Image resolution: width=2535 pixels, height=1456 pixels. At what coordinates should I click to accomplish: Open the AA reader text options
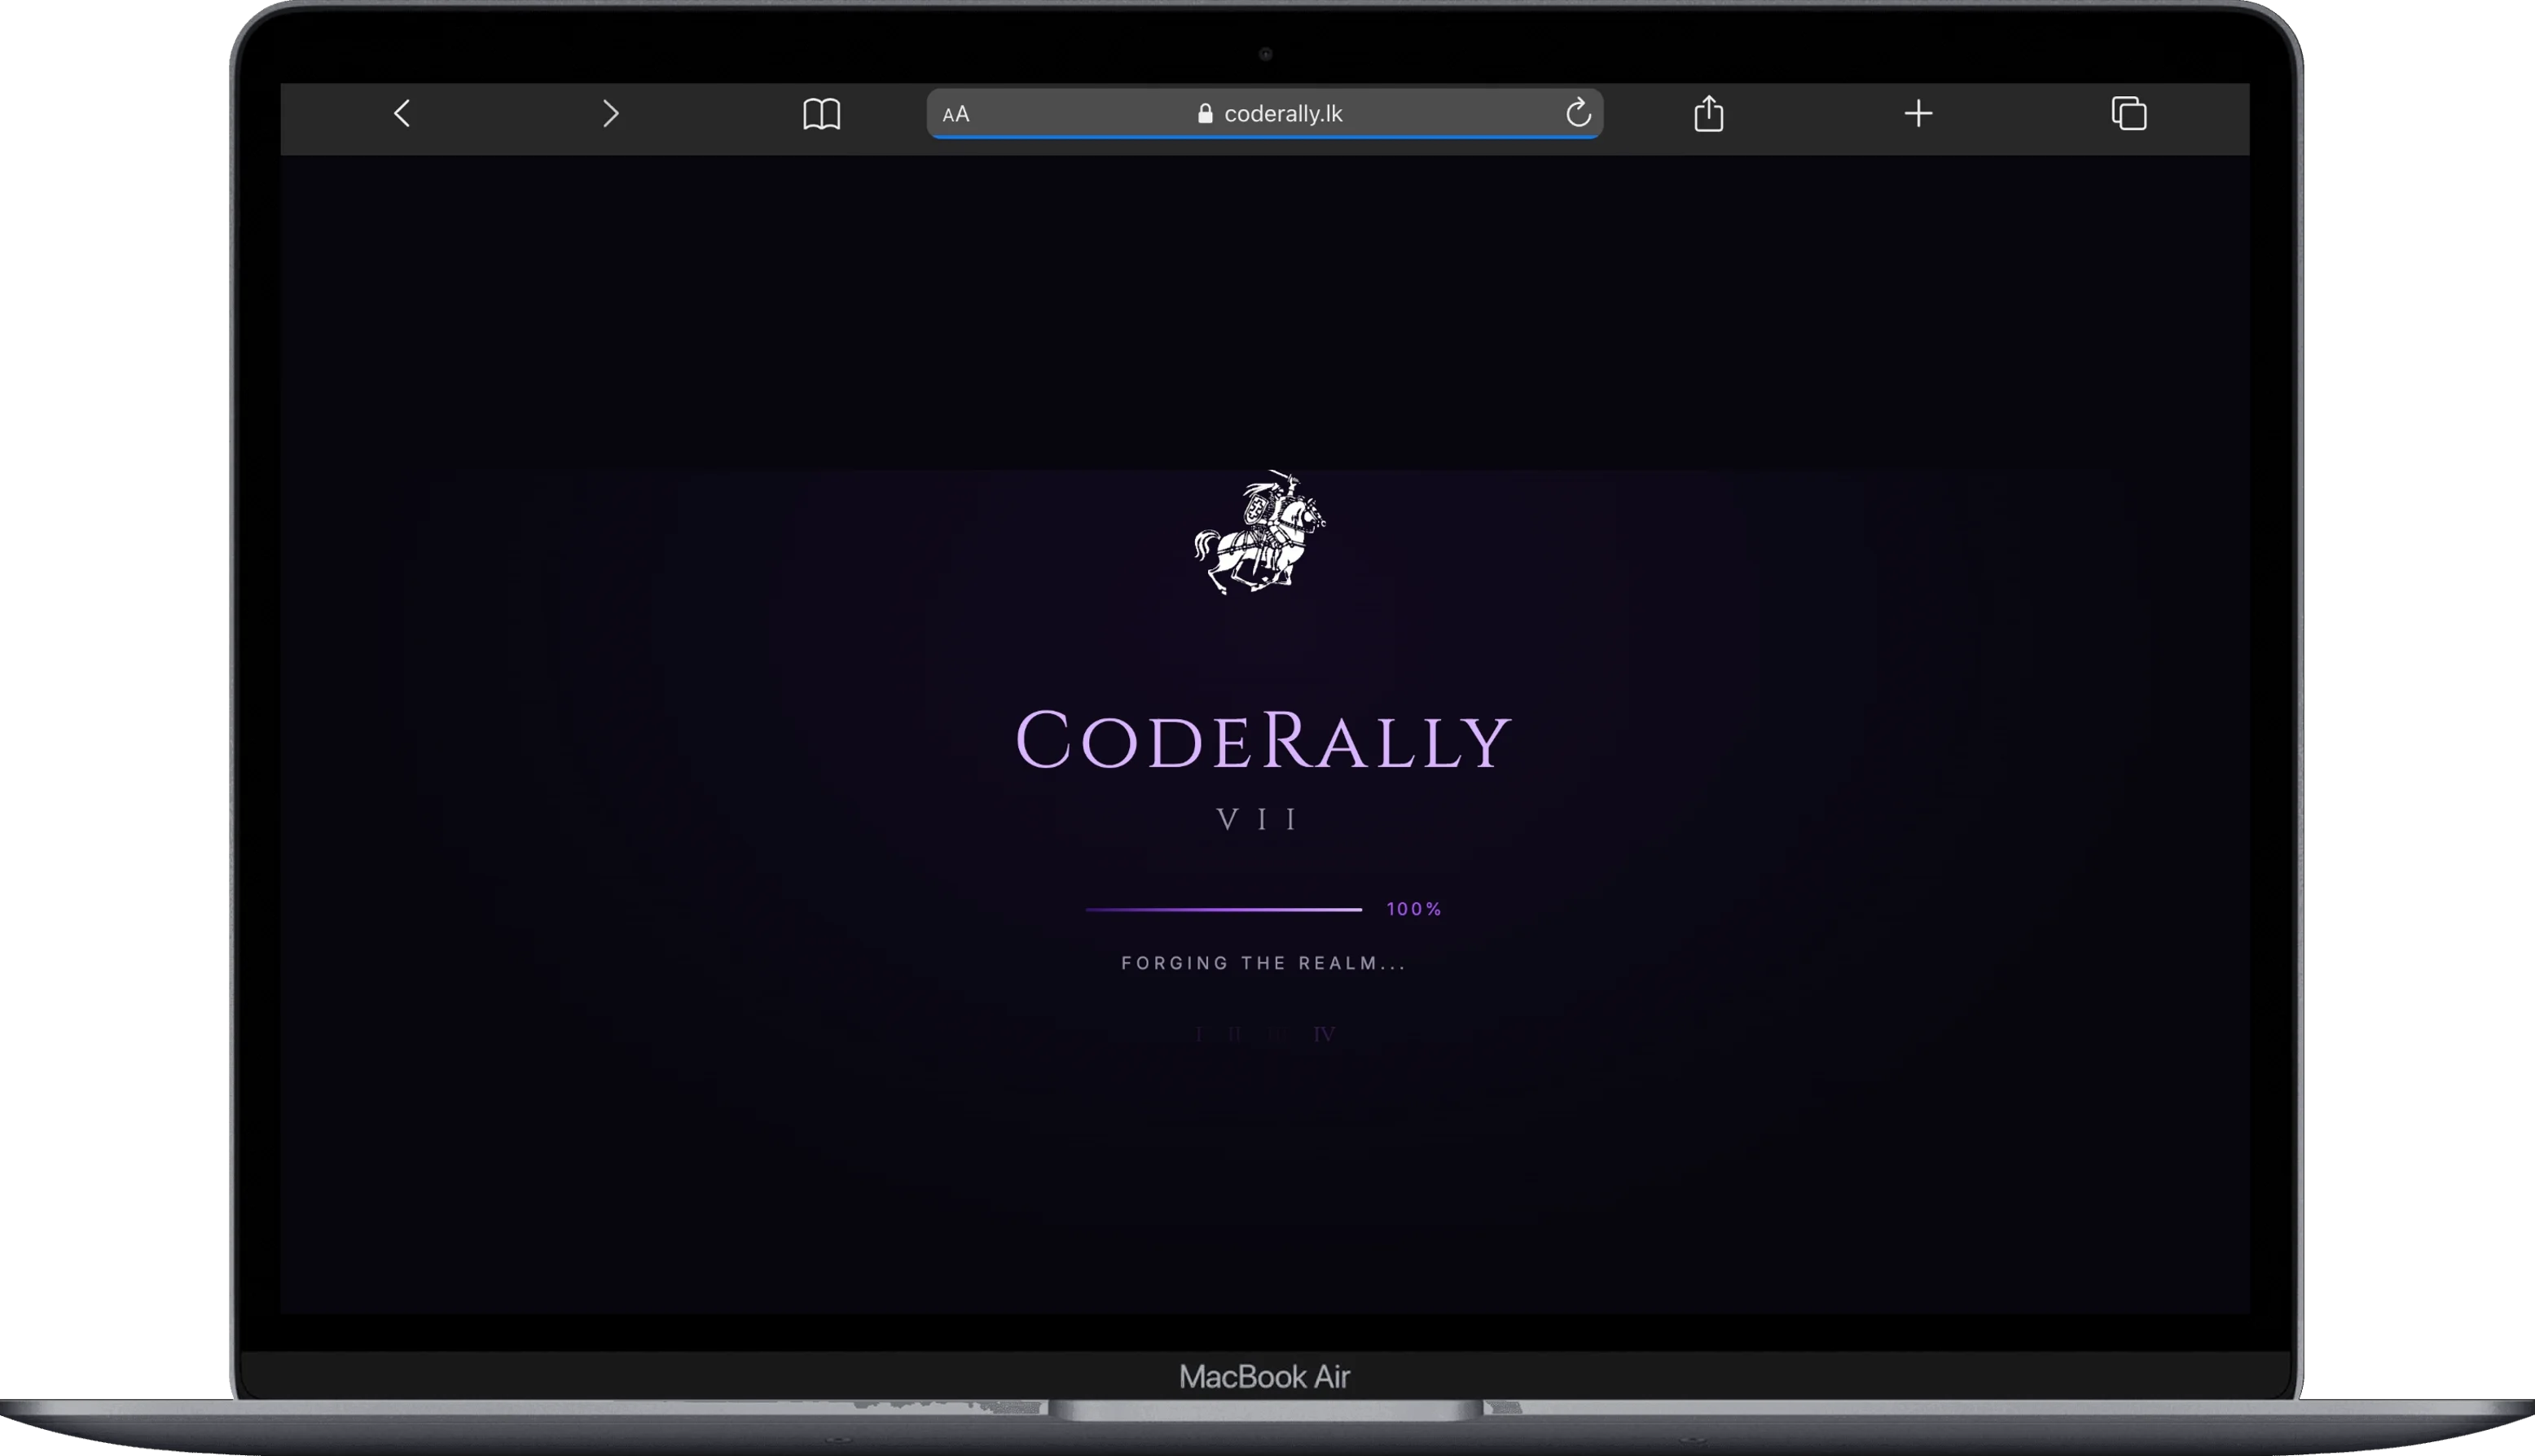tap(956, 114)
